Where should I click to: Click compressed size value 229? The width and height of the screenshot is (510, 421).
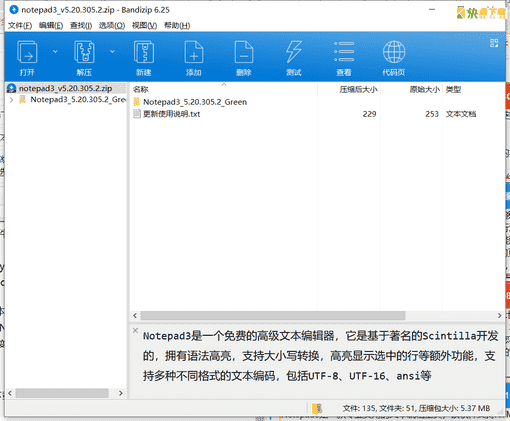(369, 114)
